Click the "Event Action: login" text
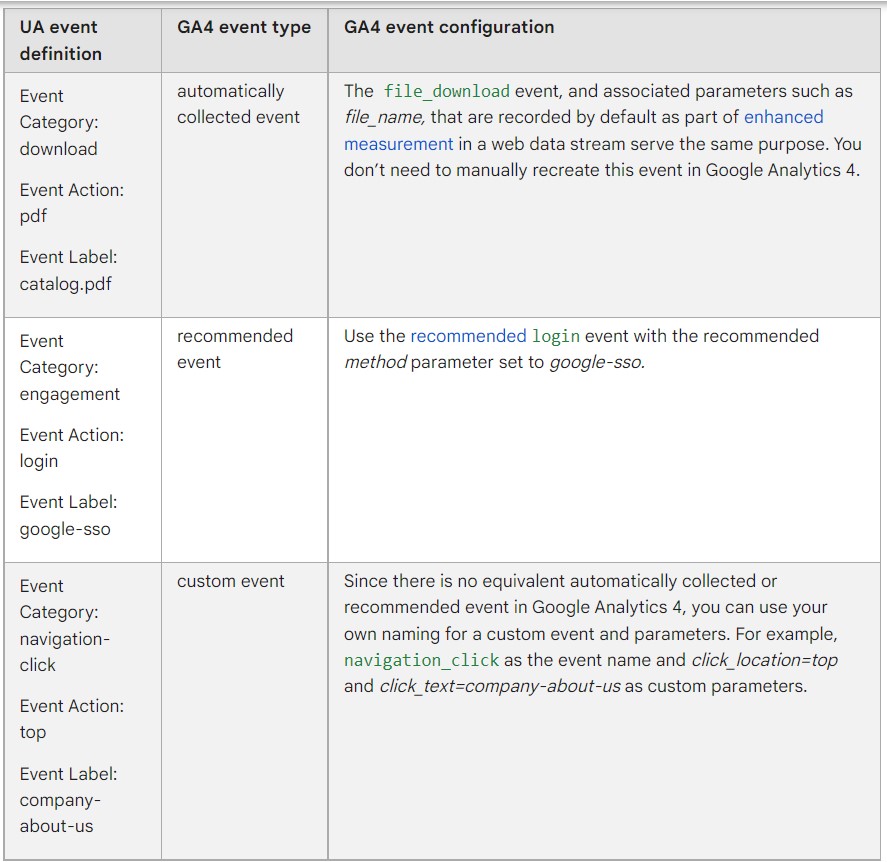This screenshot has height=862, width=887. click(72, 448)
